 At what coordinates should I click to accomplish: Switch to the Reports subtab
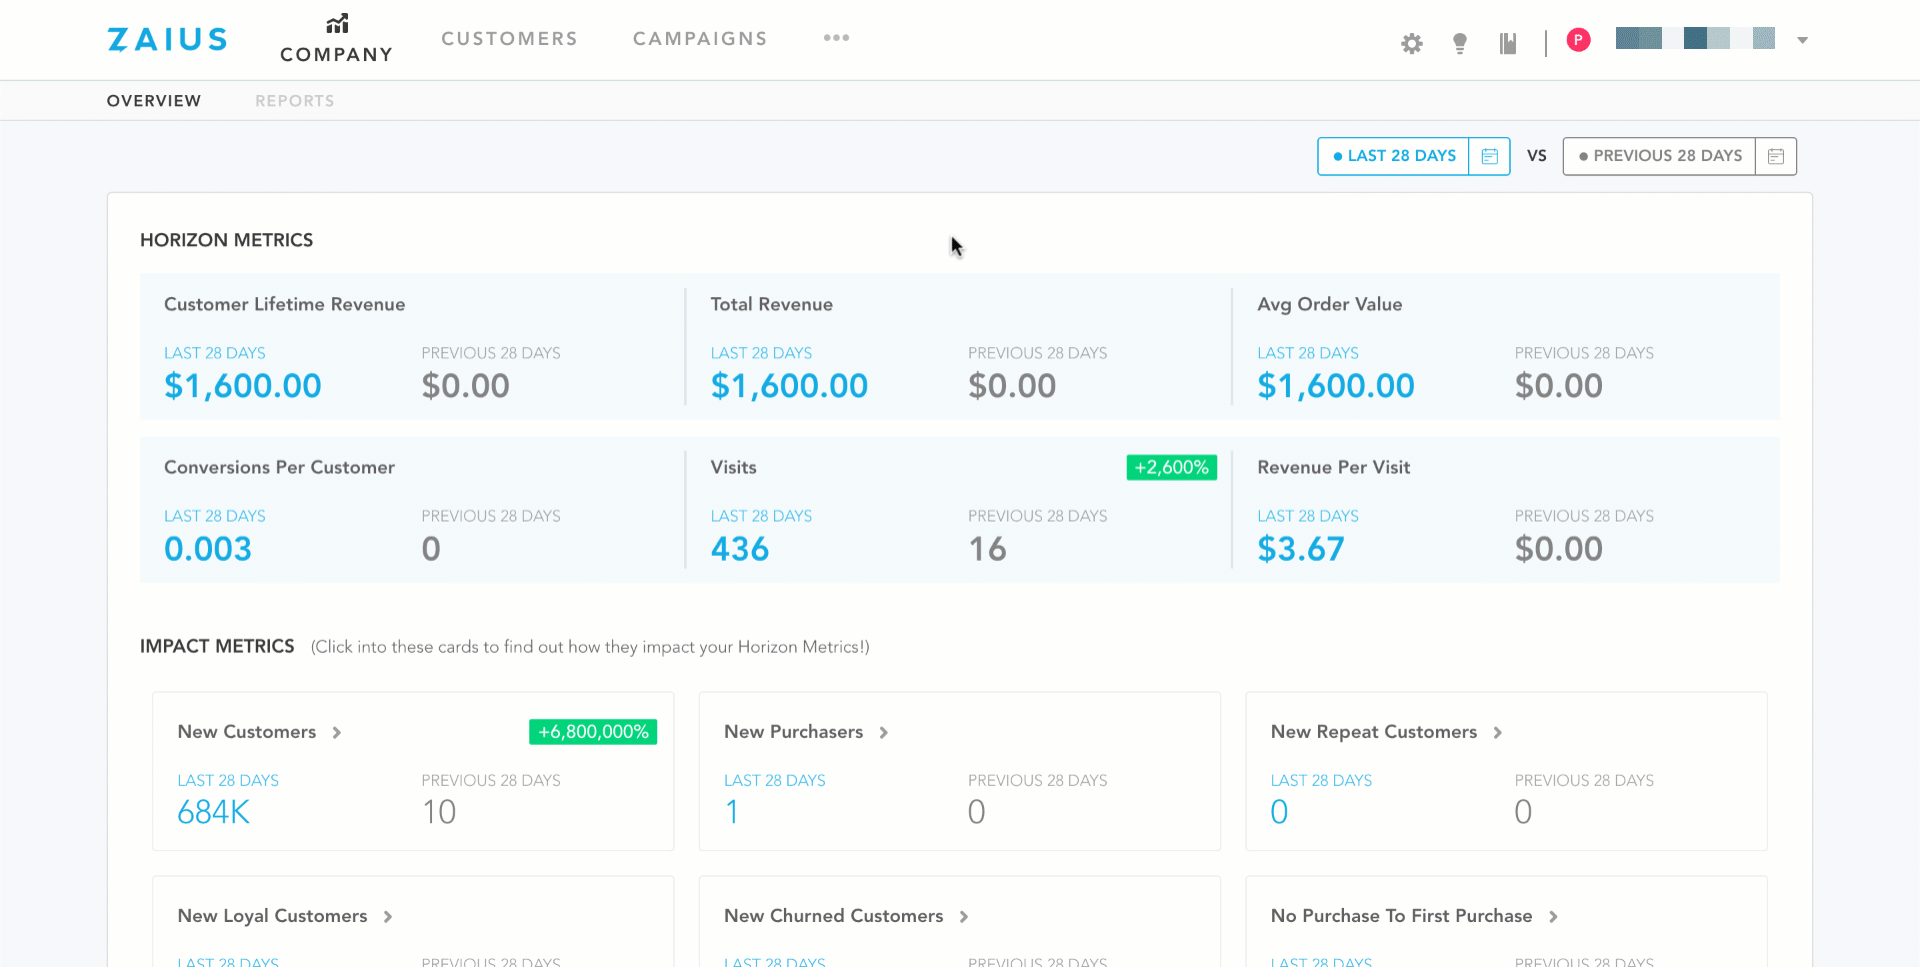click(x=294, y=101)
